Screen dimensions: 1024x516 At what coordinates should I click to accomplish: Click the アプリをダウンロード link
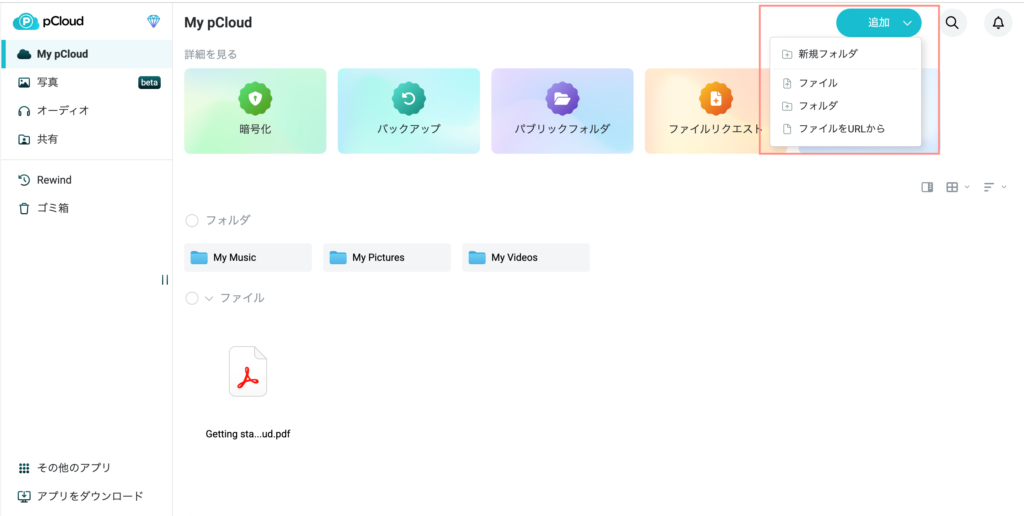pyautogui.click(x=89, y=496)
